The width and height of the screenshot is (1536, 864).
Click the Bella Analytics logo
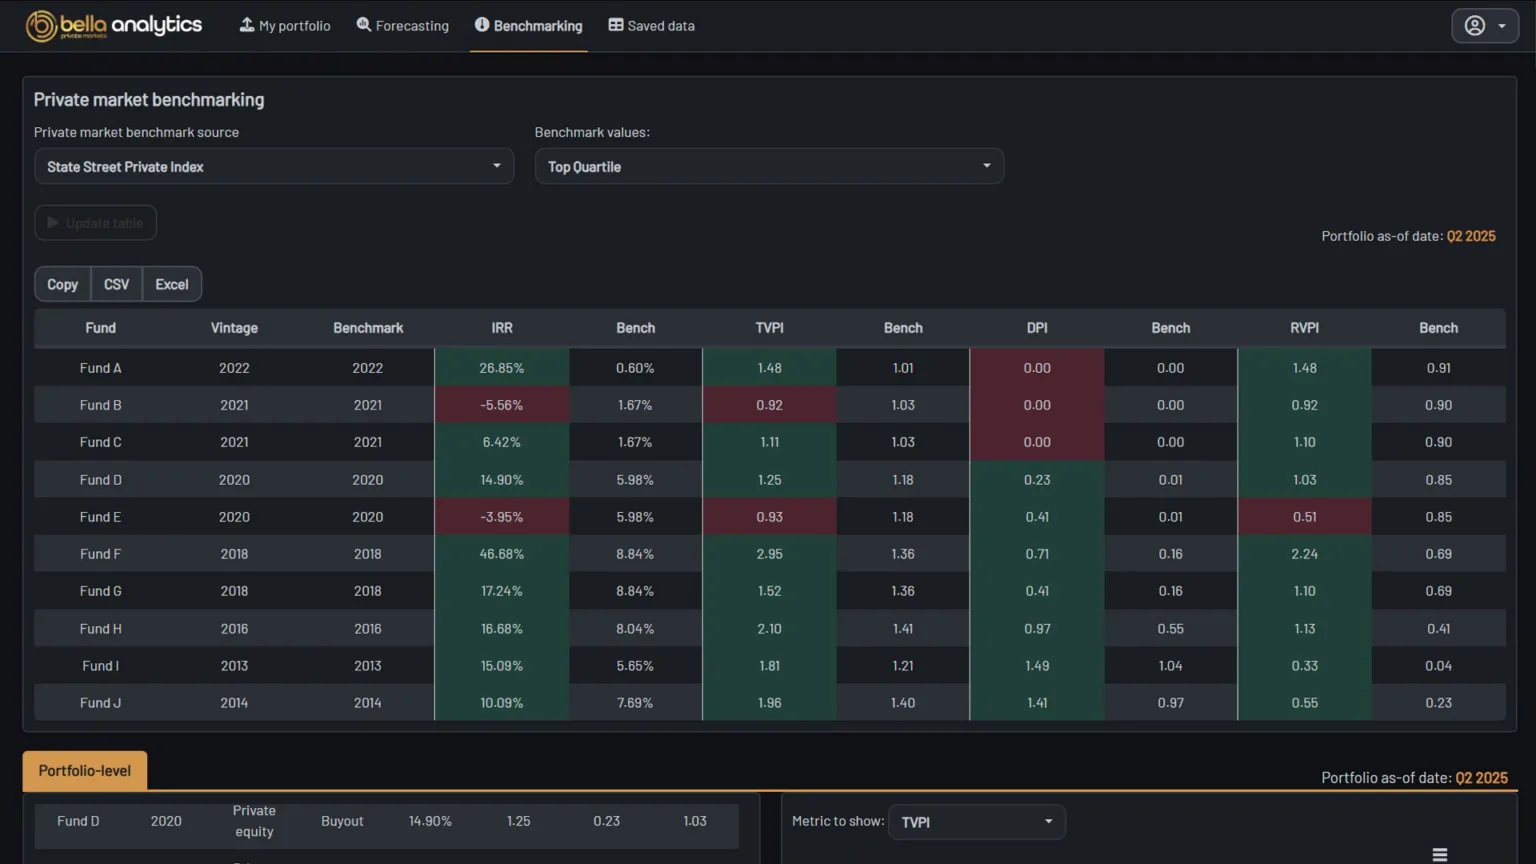coord(114,26)
